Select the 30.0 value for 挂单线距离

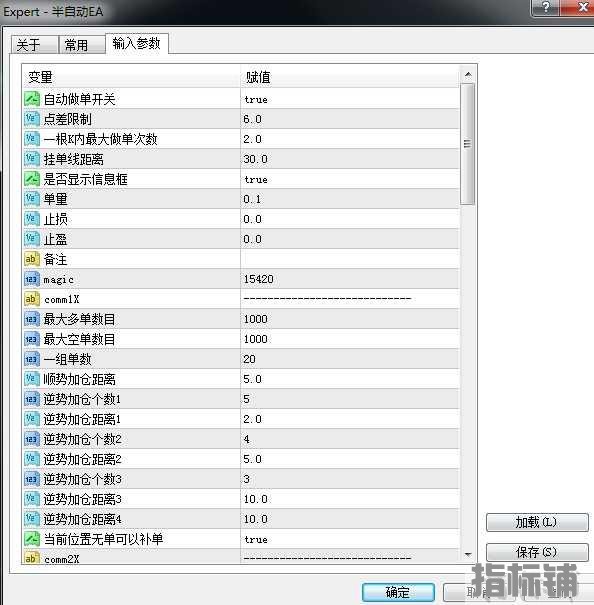click(256, 159)
